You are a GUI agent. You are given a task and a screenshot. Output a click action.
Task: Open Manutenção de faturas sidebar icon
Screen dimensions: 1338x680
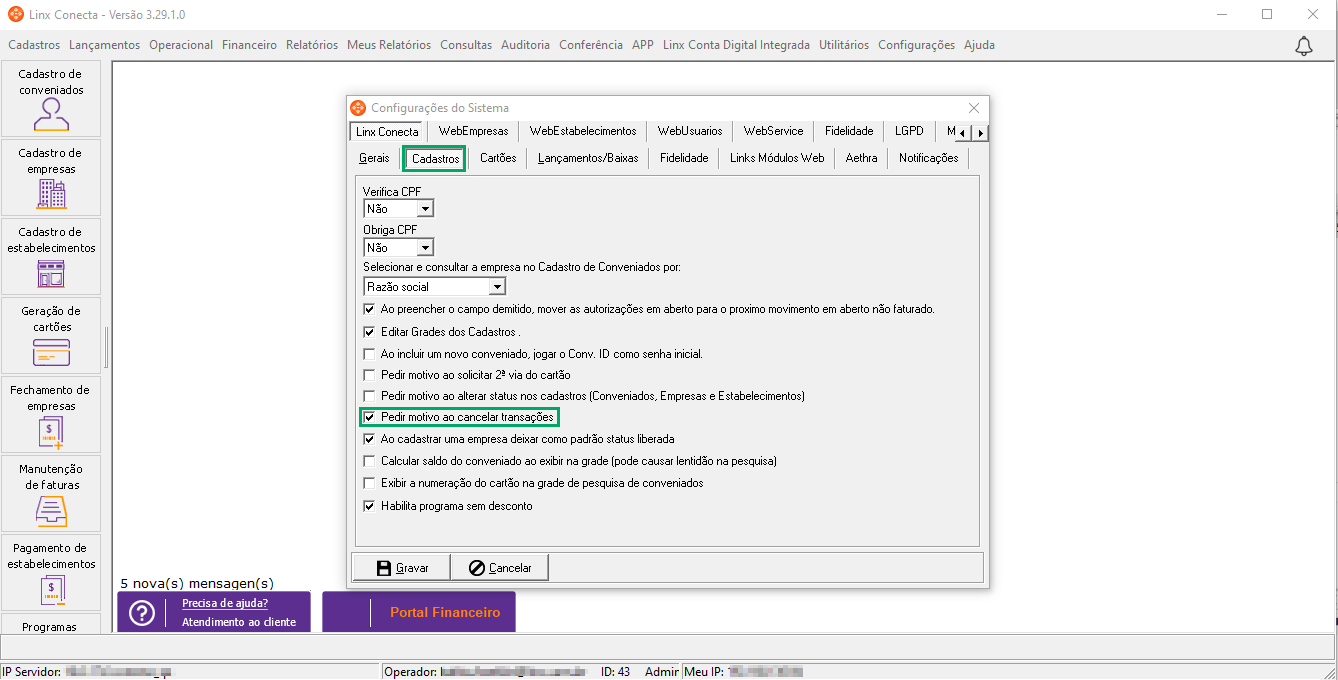coord(51,494)
